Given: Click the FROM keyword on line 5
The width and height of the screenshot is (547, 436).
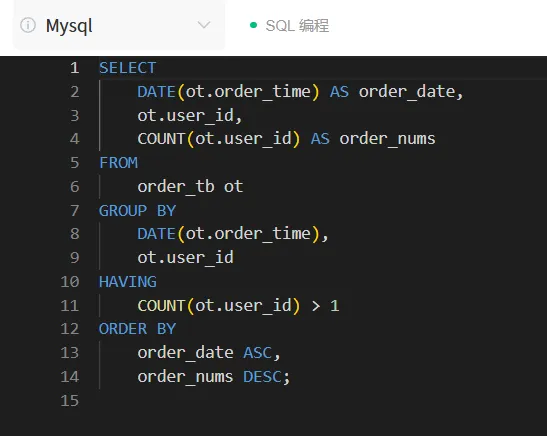Looking at the screenshot, I should 119,163.
